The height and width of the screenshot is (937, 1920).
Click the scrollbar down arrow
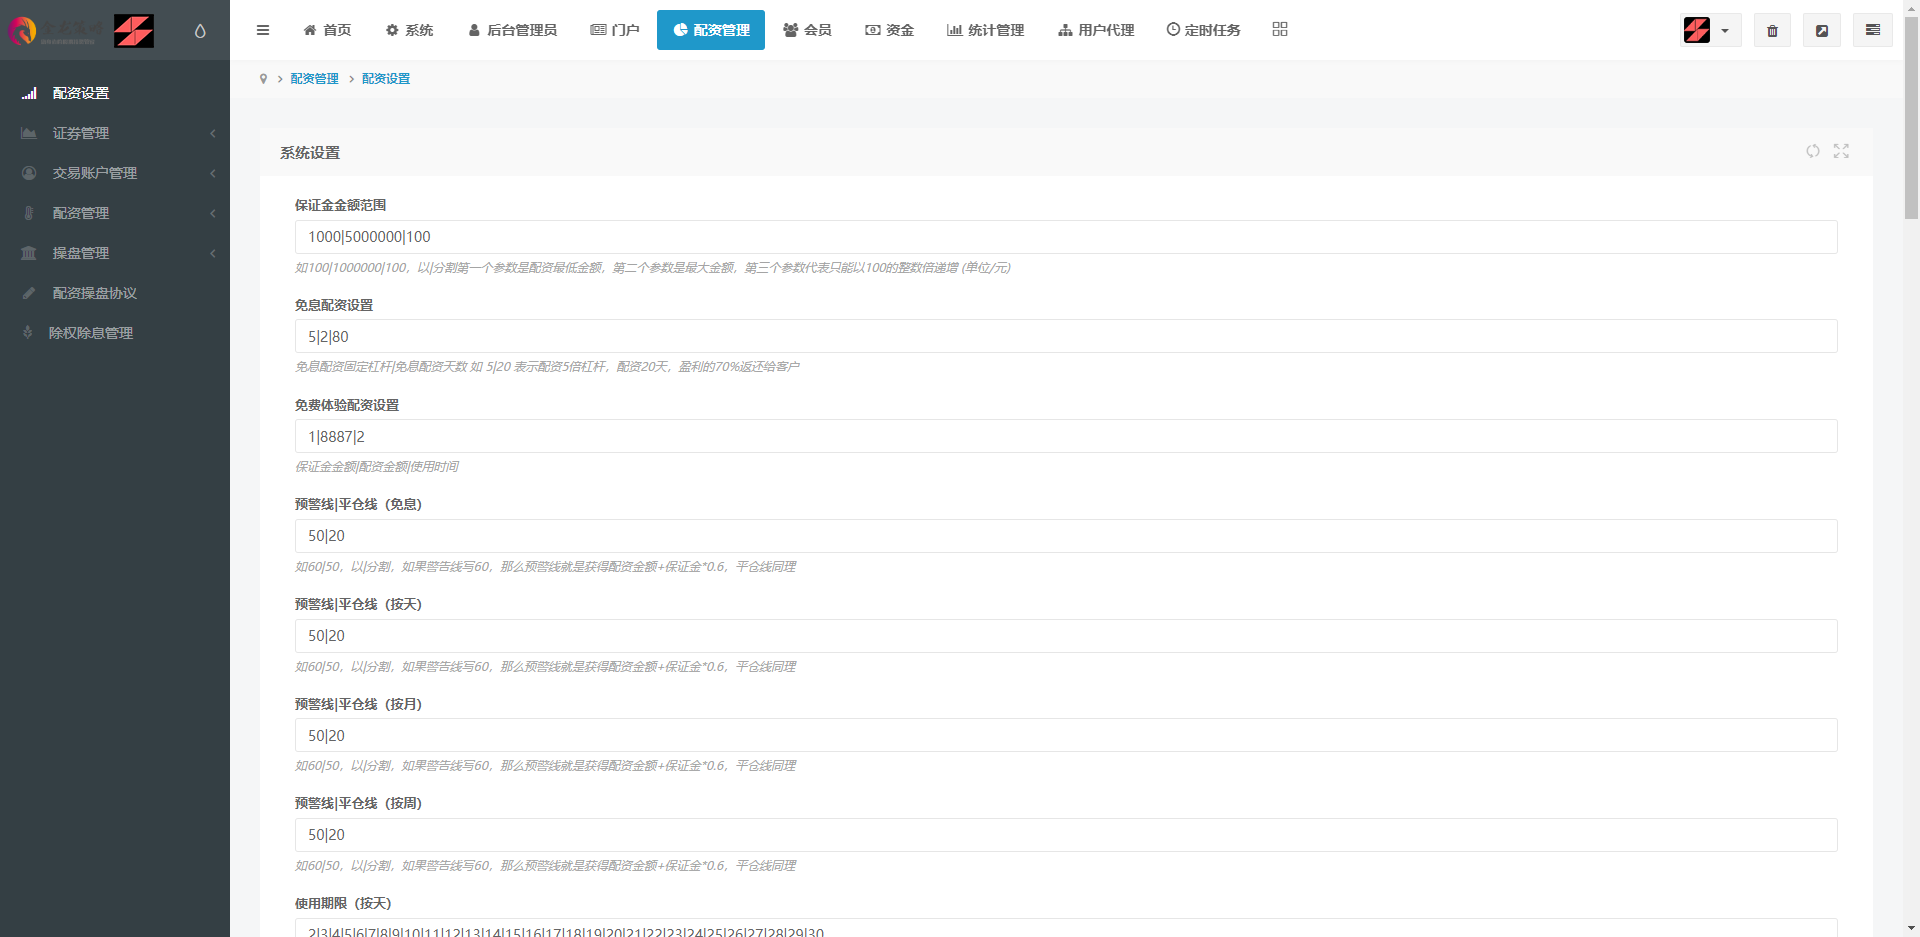point(1911,928)
